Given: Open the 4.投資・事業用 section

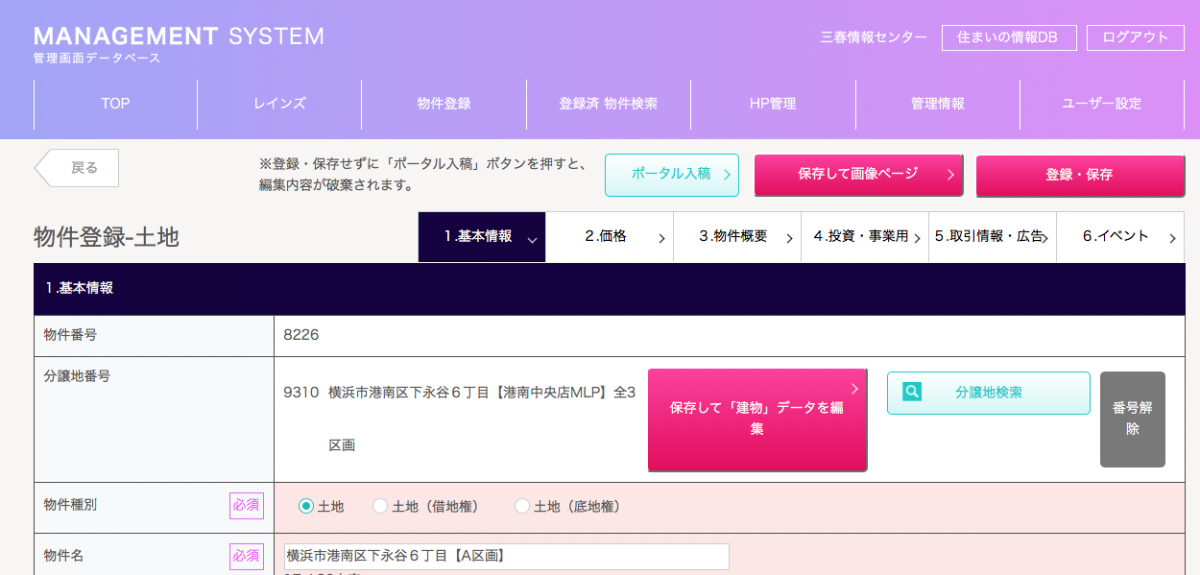Looking at the screenshot, I should pos(864,237).
